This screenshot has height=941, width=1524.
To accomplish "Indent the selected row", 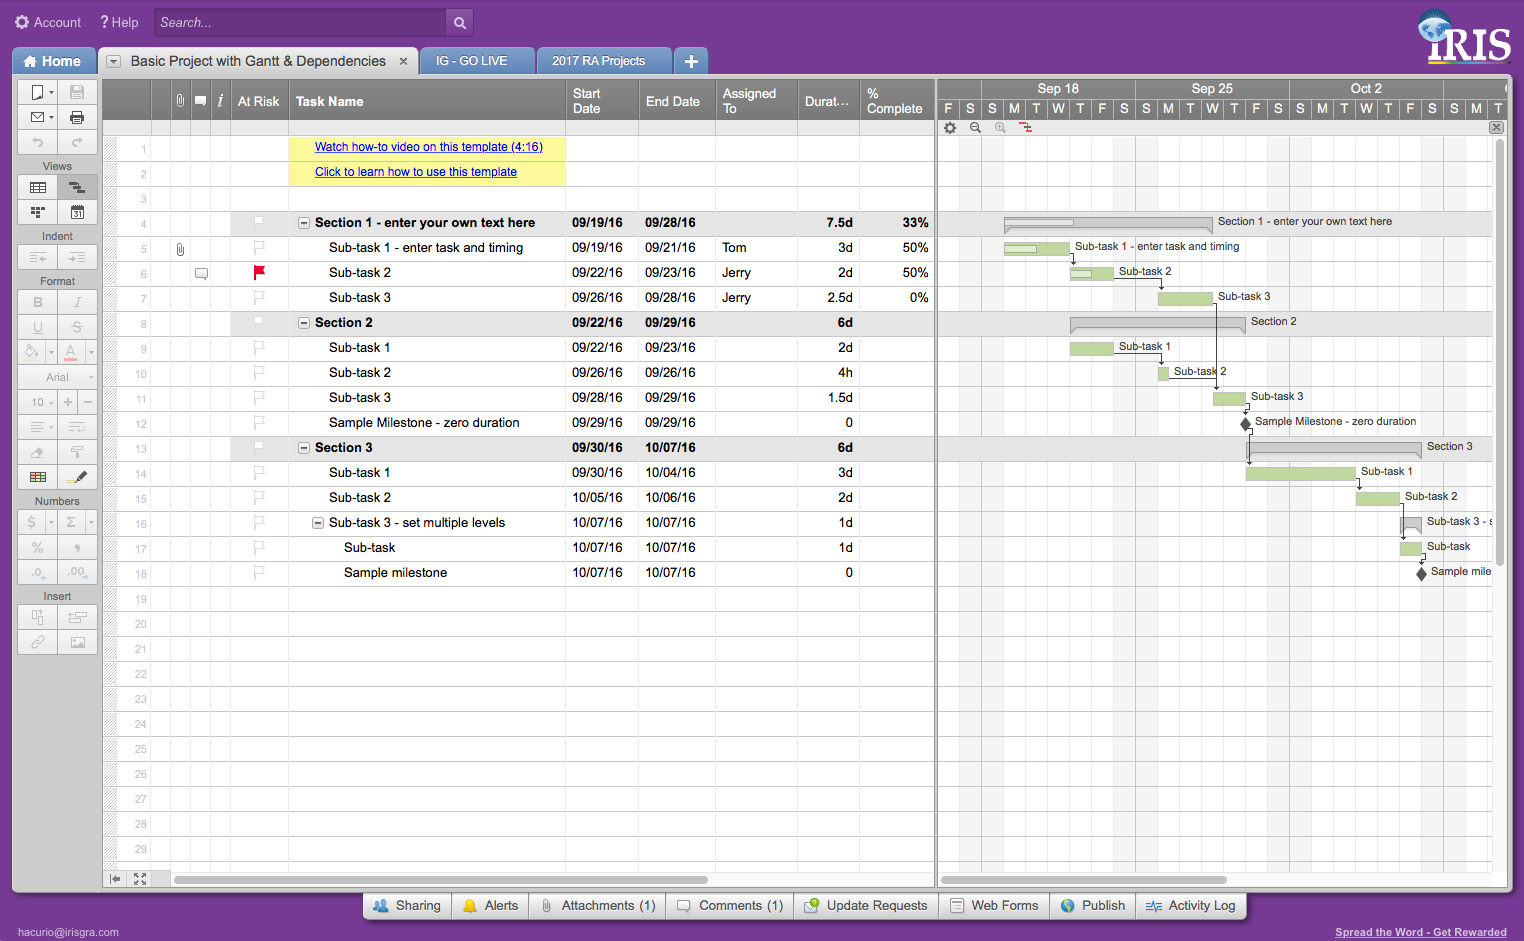I will pos(77,257).
